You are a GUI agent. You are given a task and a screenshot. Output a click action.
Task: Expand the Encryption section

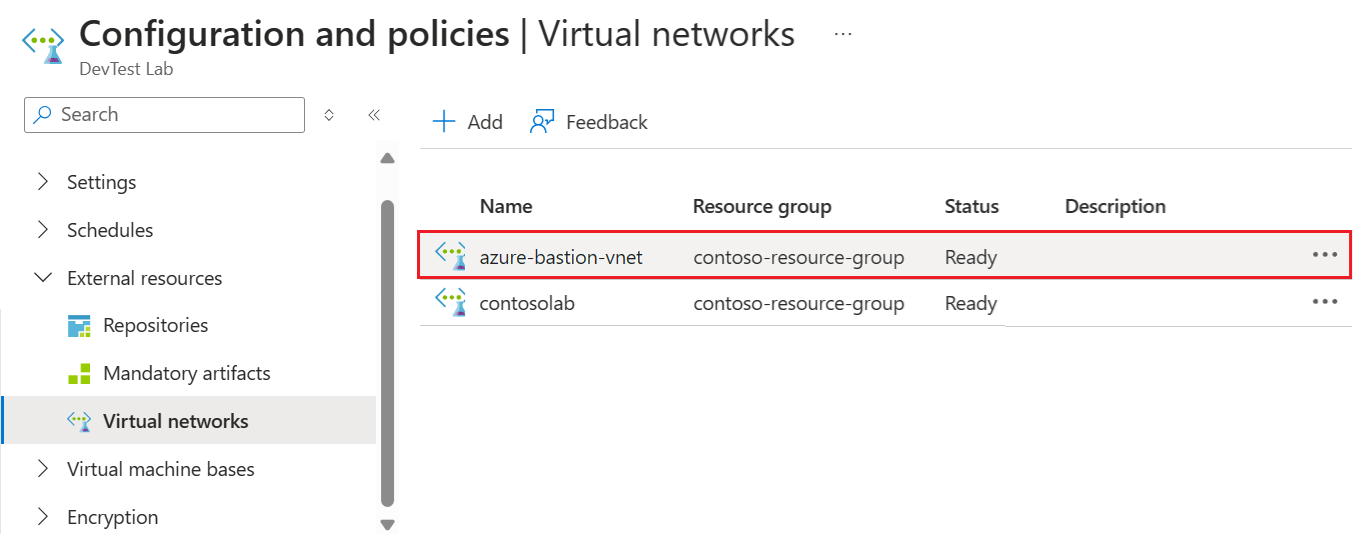click(42, 517)
